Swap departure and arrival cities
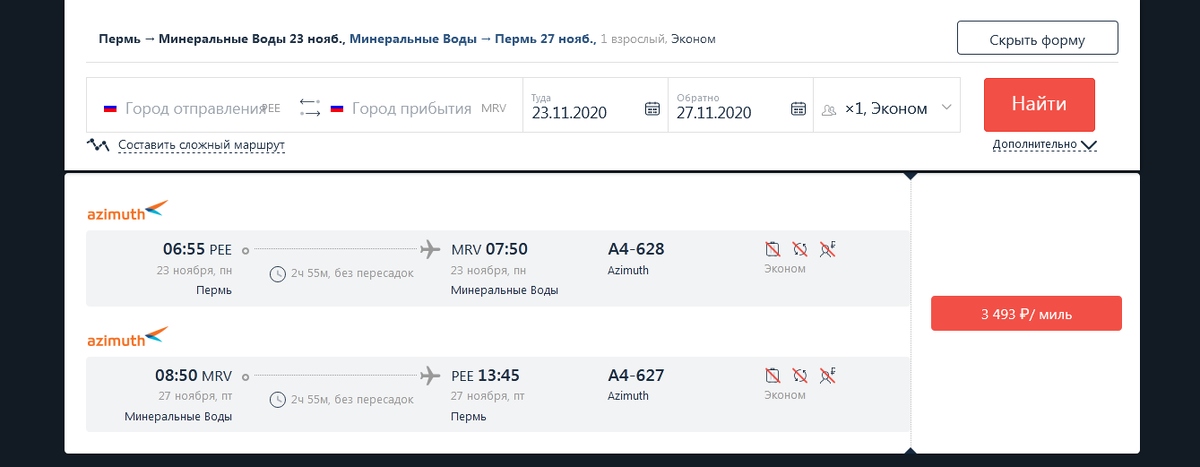Image resolution: width=1200 pixels, height=467 pixels. 309,108
